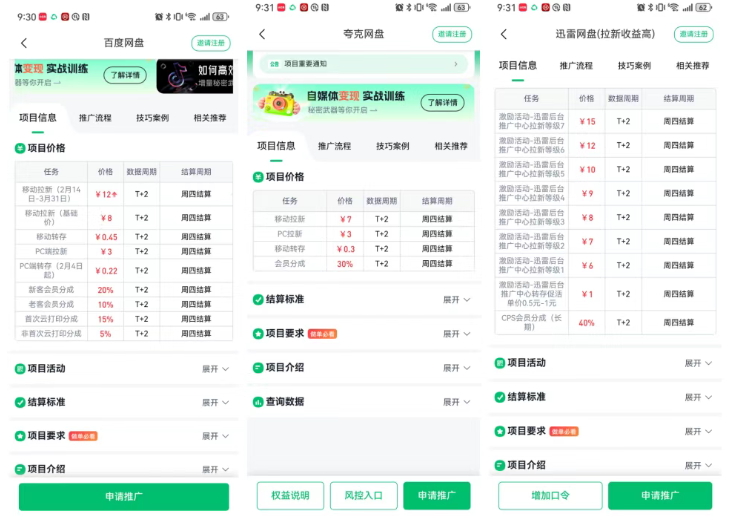Select 相关推荐 tab on 百度网盘 screen

[210, 118]
